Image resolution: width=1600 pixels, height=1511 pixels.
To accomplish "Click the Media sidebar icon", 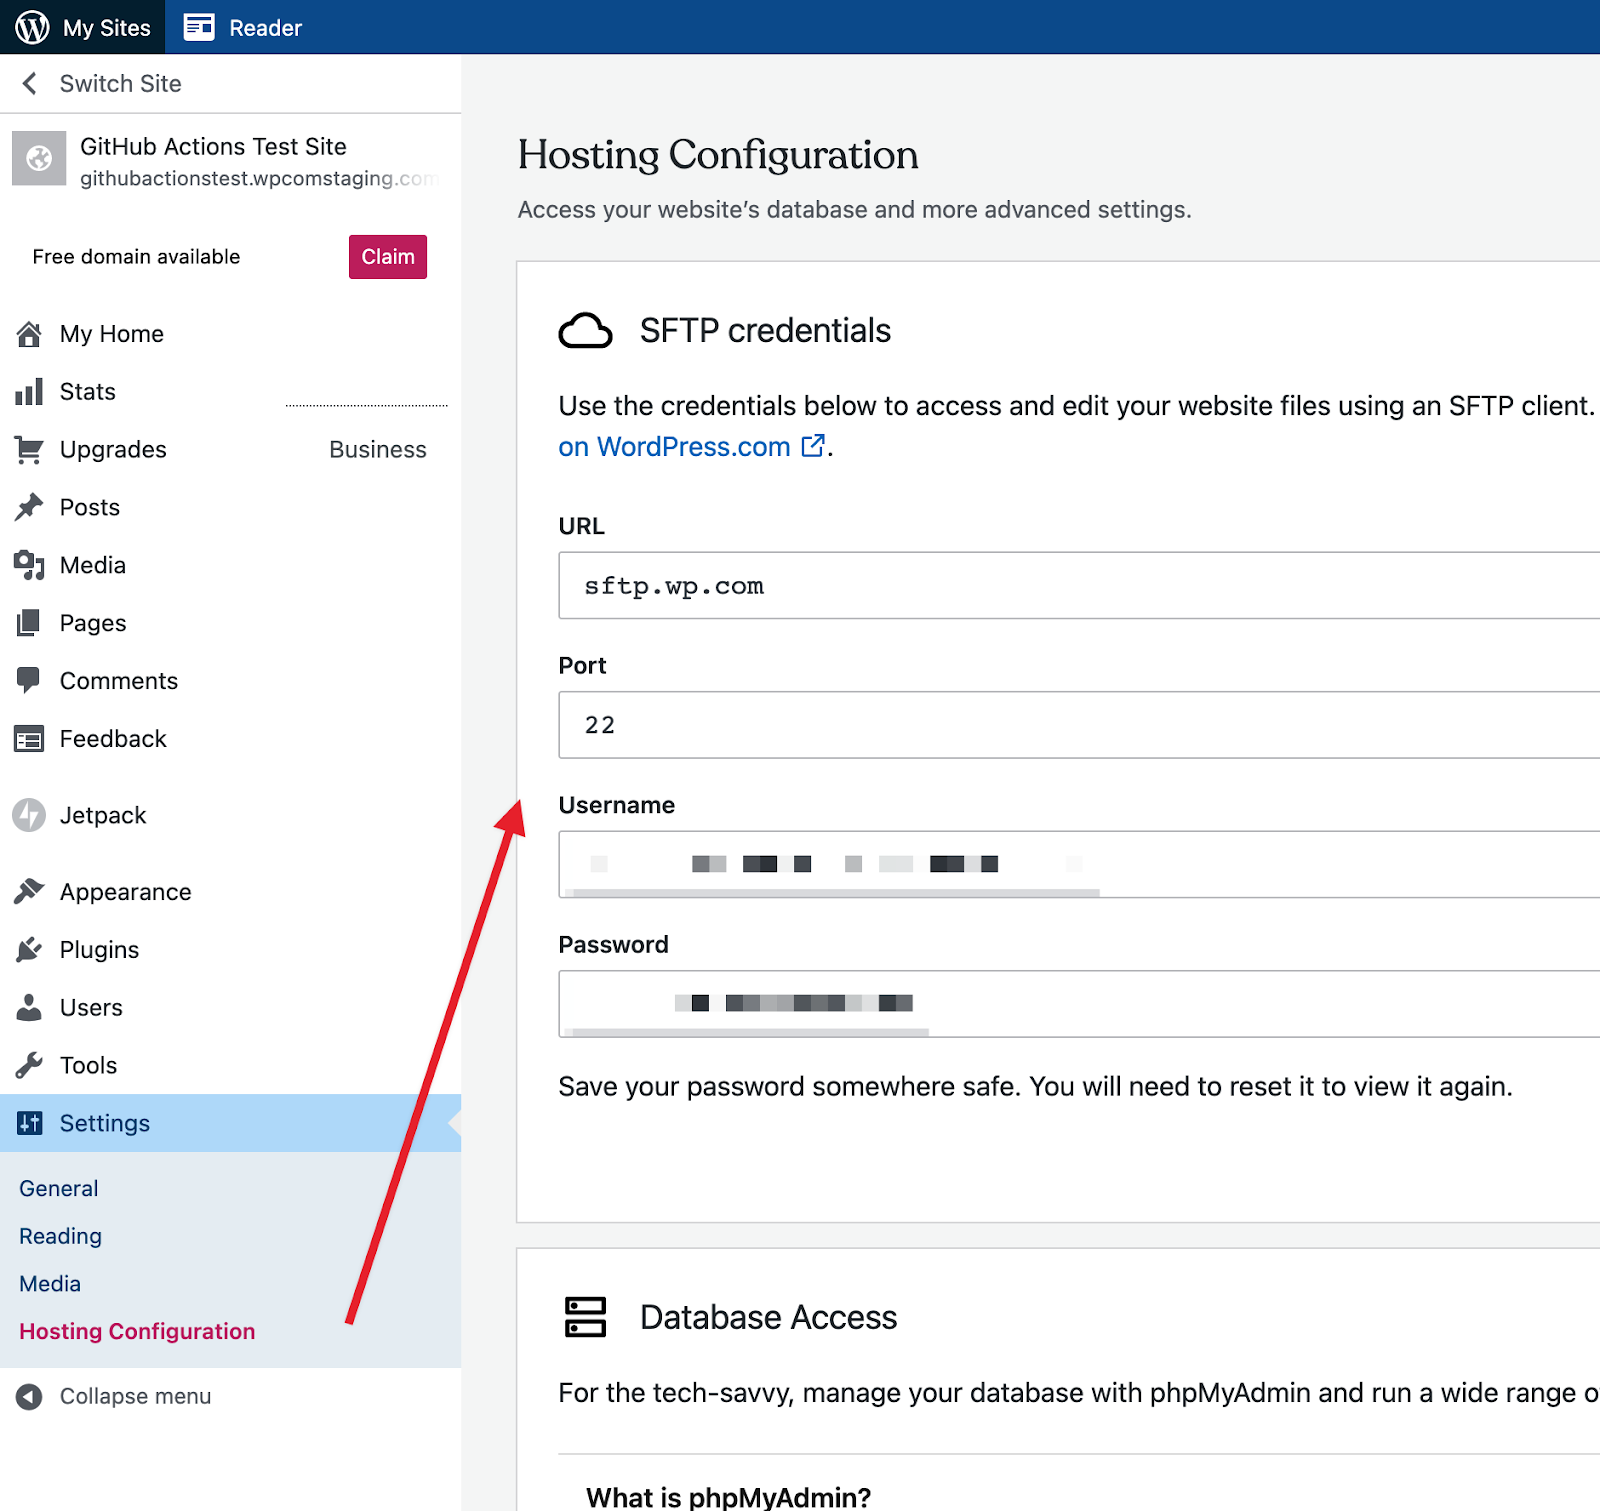I will (29, 565).
